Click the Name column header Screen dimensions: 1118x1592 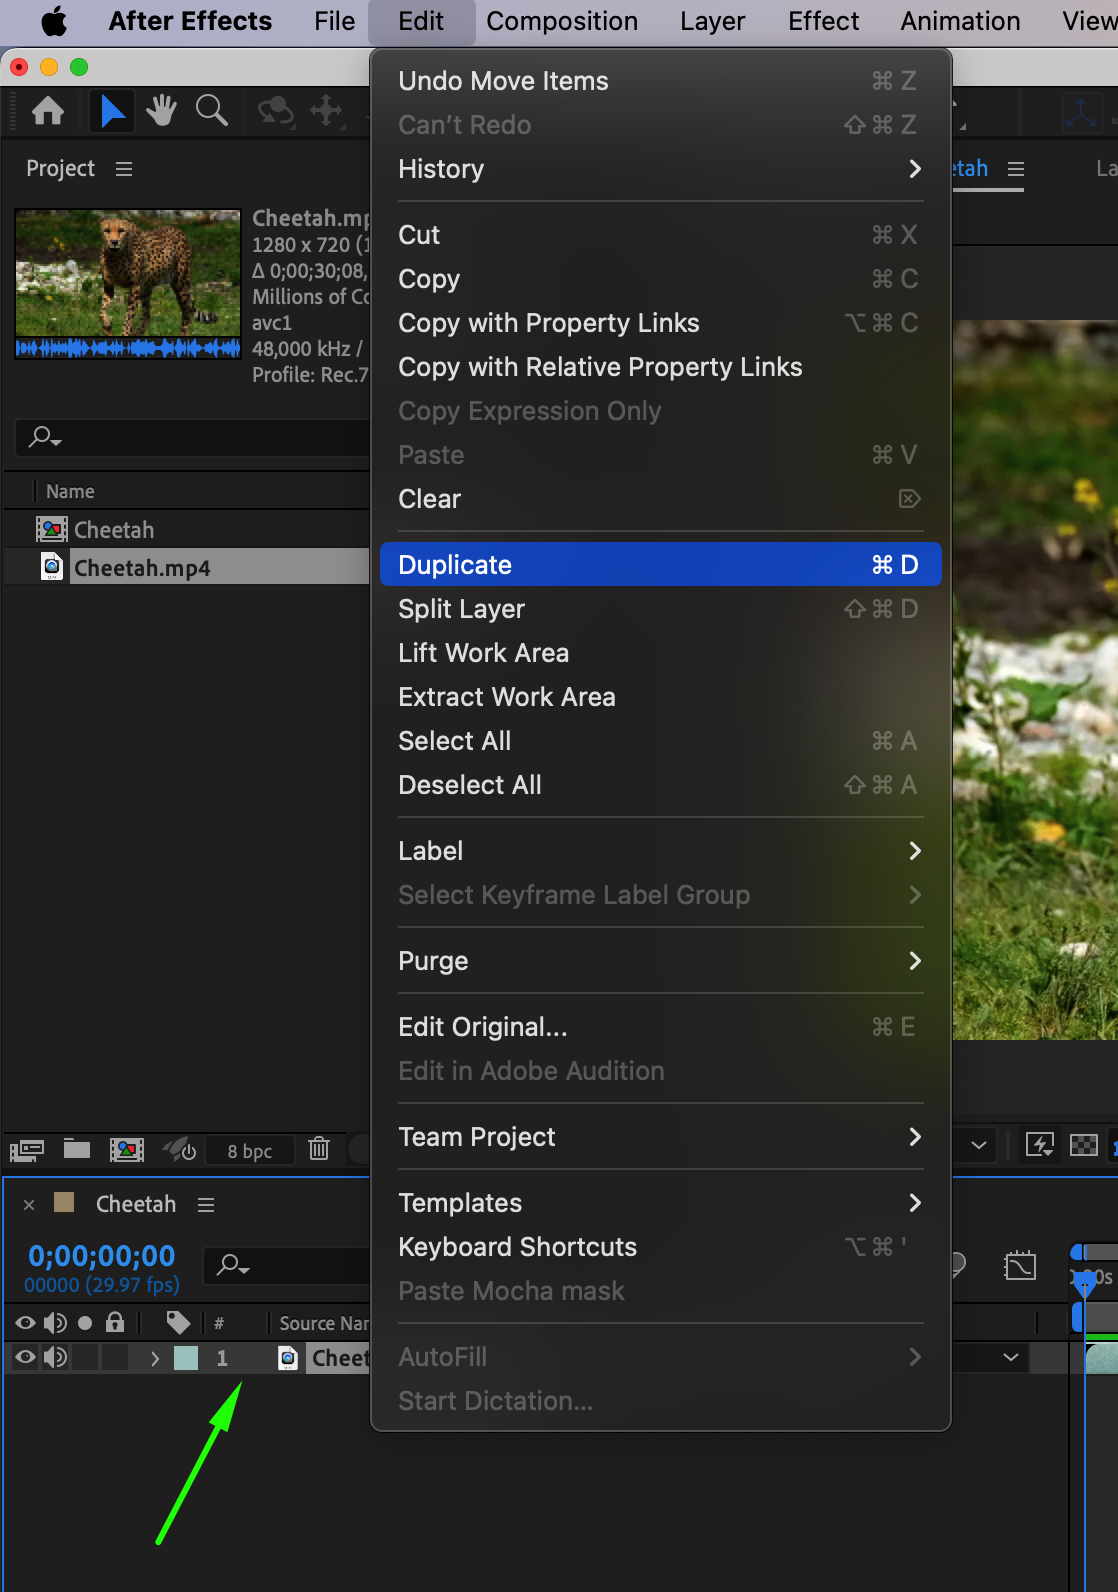pos(70,491)
